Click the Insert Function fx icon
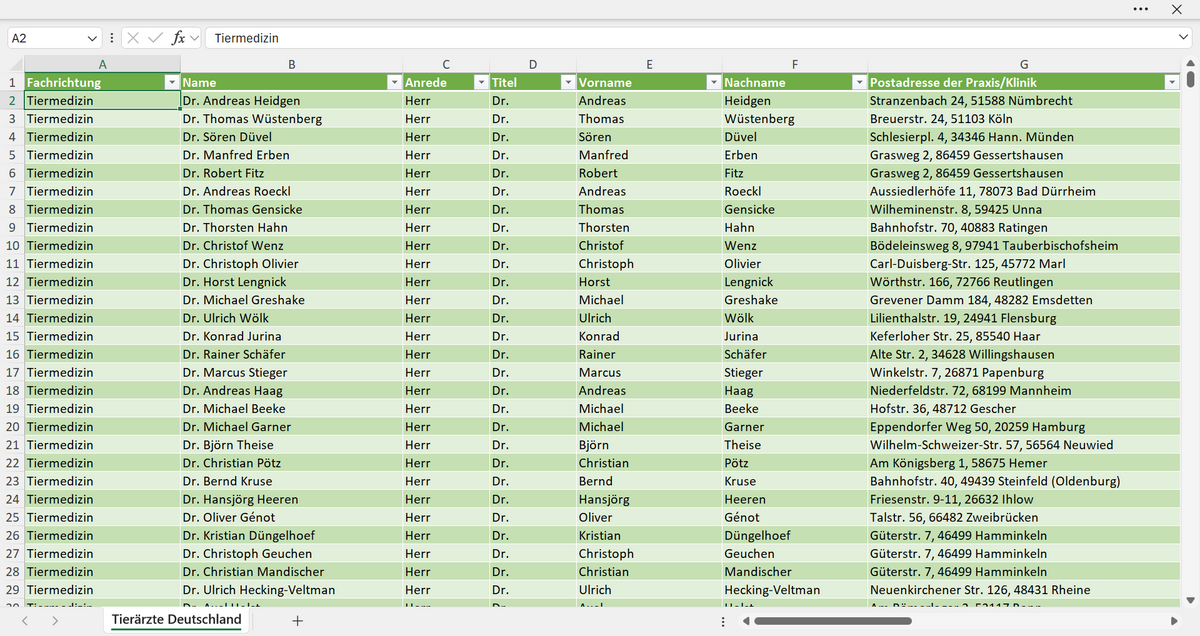The height and width of the screenshot is (636, 1200). pos(178,38)
